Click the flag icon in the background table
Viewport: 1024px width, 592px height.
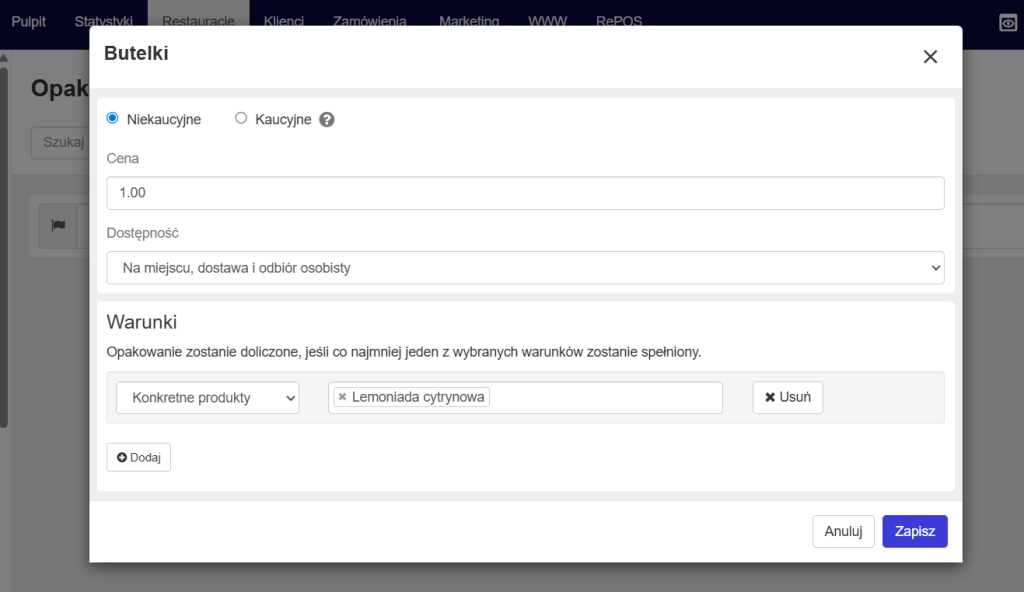point(58,226)
